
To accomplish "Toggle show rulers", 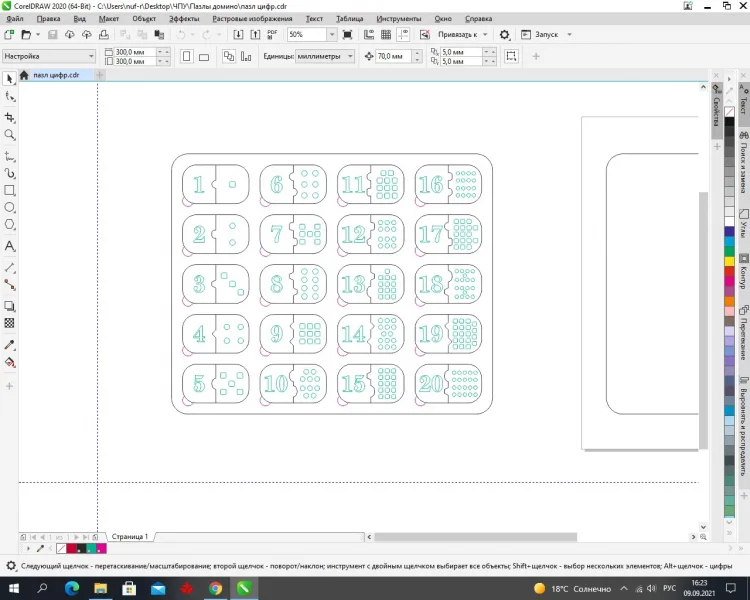I will point(369,34).
